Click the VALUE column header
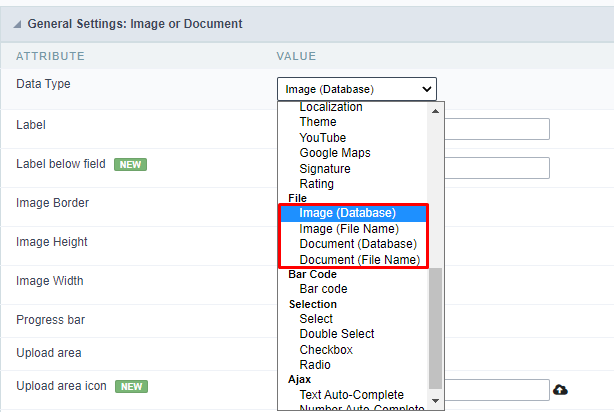The width and height of the screenshot is (614, 412). (x=296, y=56)
